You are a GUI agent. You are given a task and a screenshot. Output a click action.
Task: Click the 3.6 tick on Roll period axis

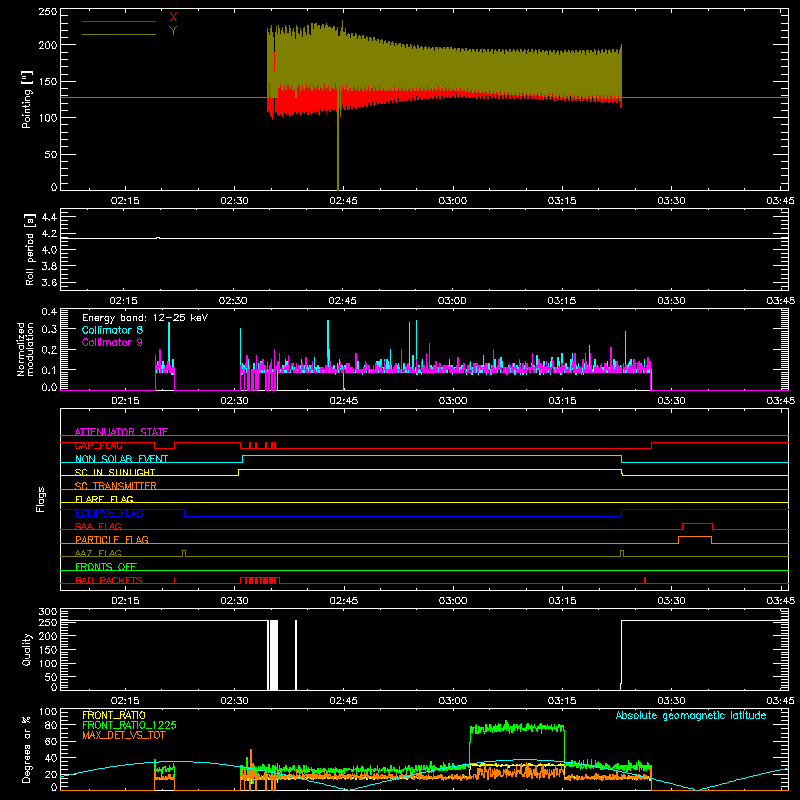coord(49,282)
